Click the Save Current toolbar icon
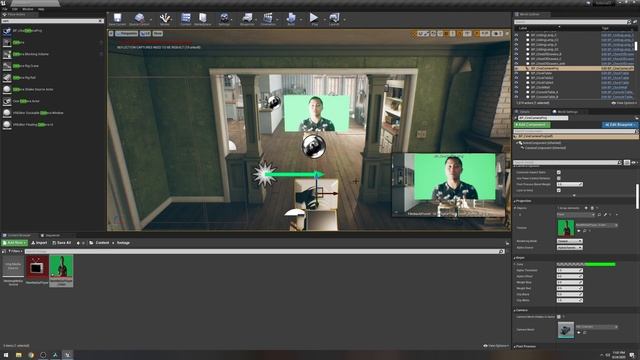 [118, 18]
